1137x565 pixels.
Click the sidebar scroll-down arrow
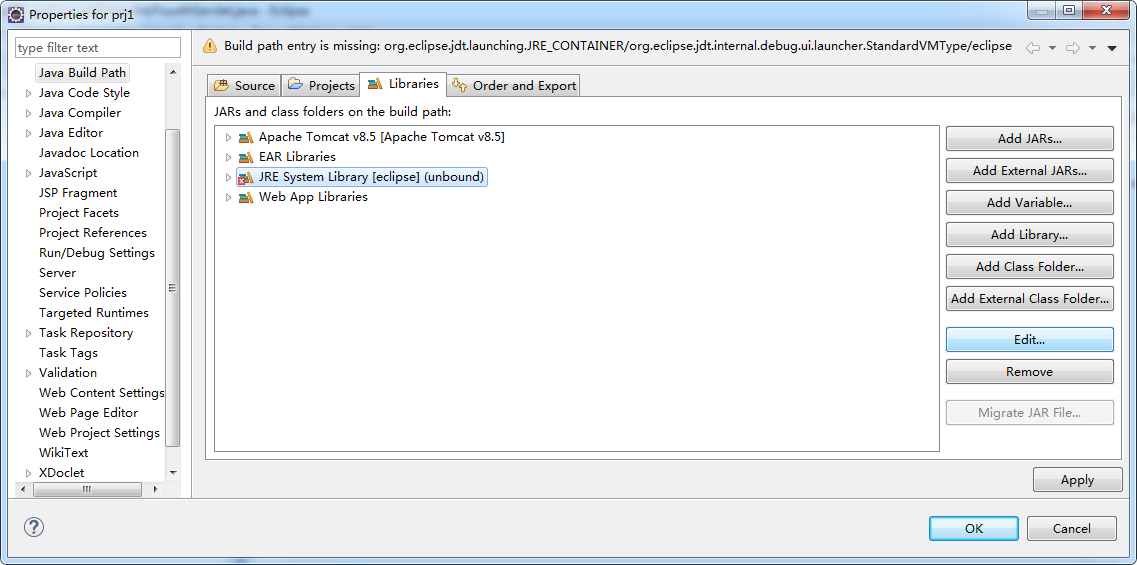click(x=173, y=473)
